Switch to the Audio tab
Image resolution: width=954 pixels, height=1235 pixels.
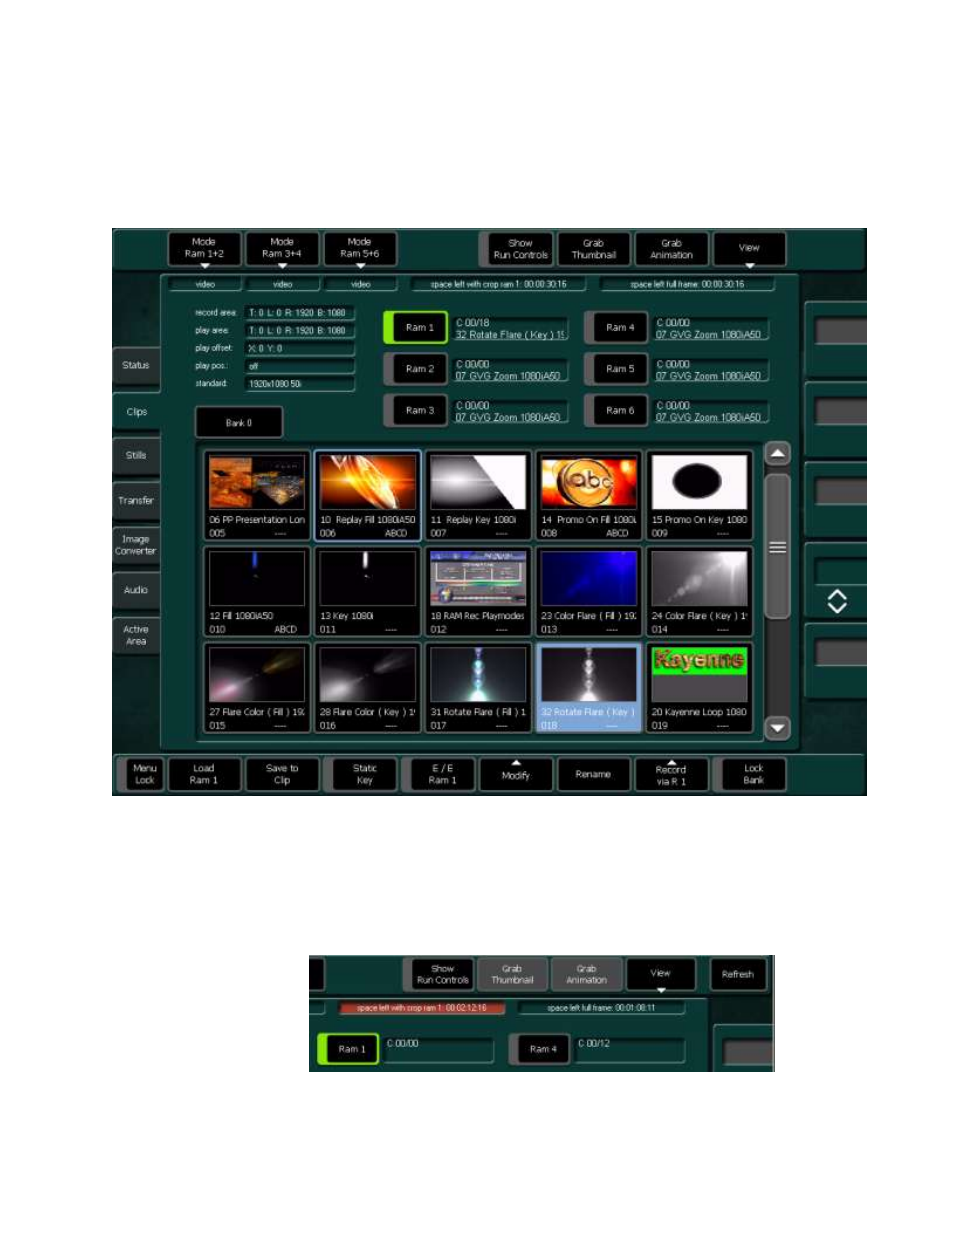click(136, 590)
